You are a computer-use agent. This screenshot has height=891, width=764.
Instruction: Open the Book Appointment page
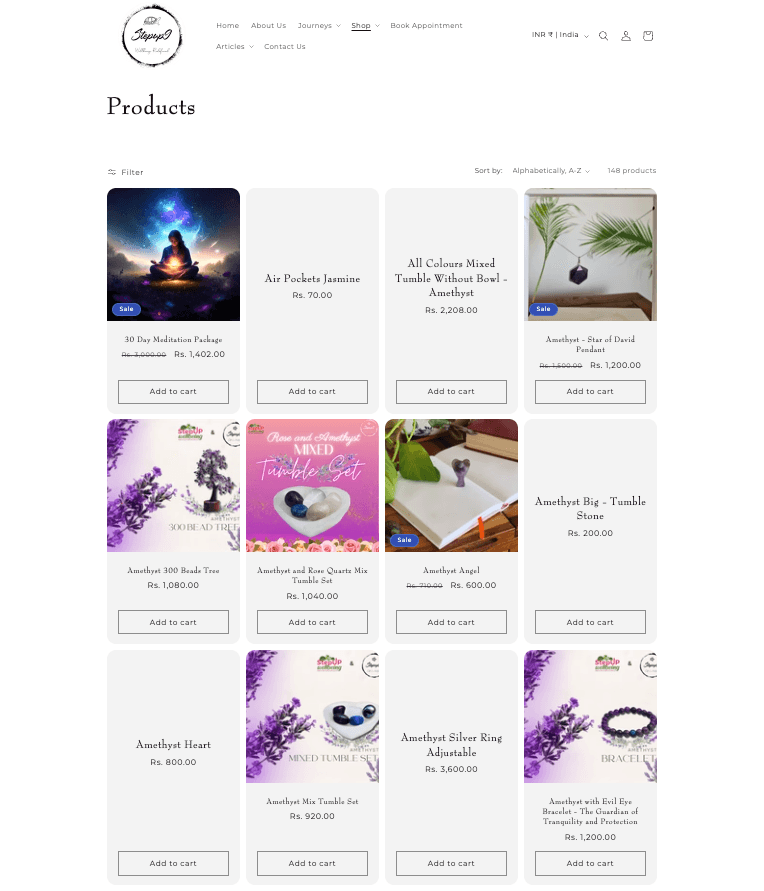(426, 26)
